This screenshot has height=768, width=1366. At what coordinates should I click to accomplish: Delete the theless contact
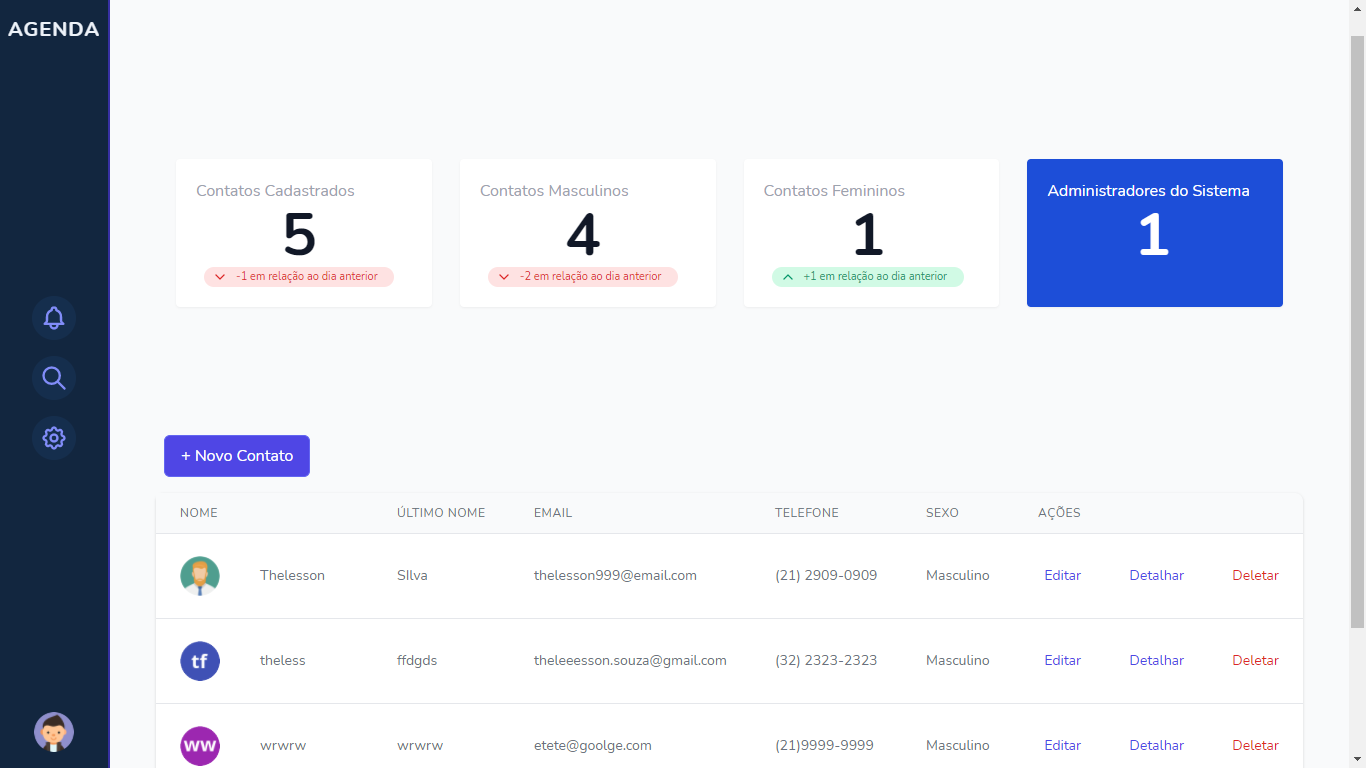[1255, 661]
